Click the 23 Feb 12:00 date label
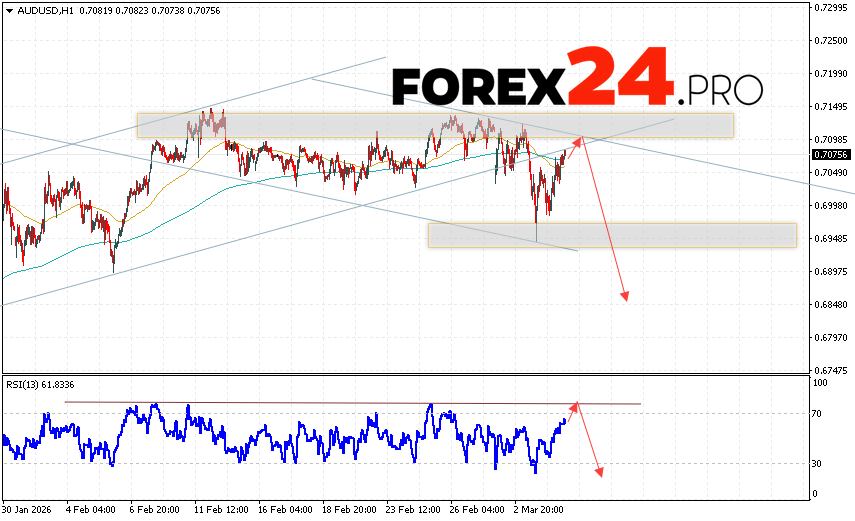 (x=413, y=509)
